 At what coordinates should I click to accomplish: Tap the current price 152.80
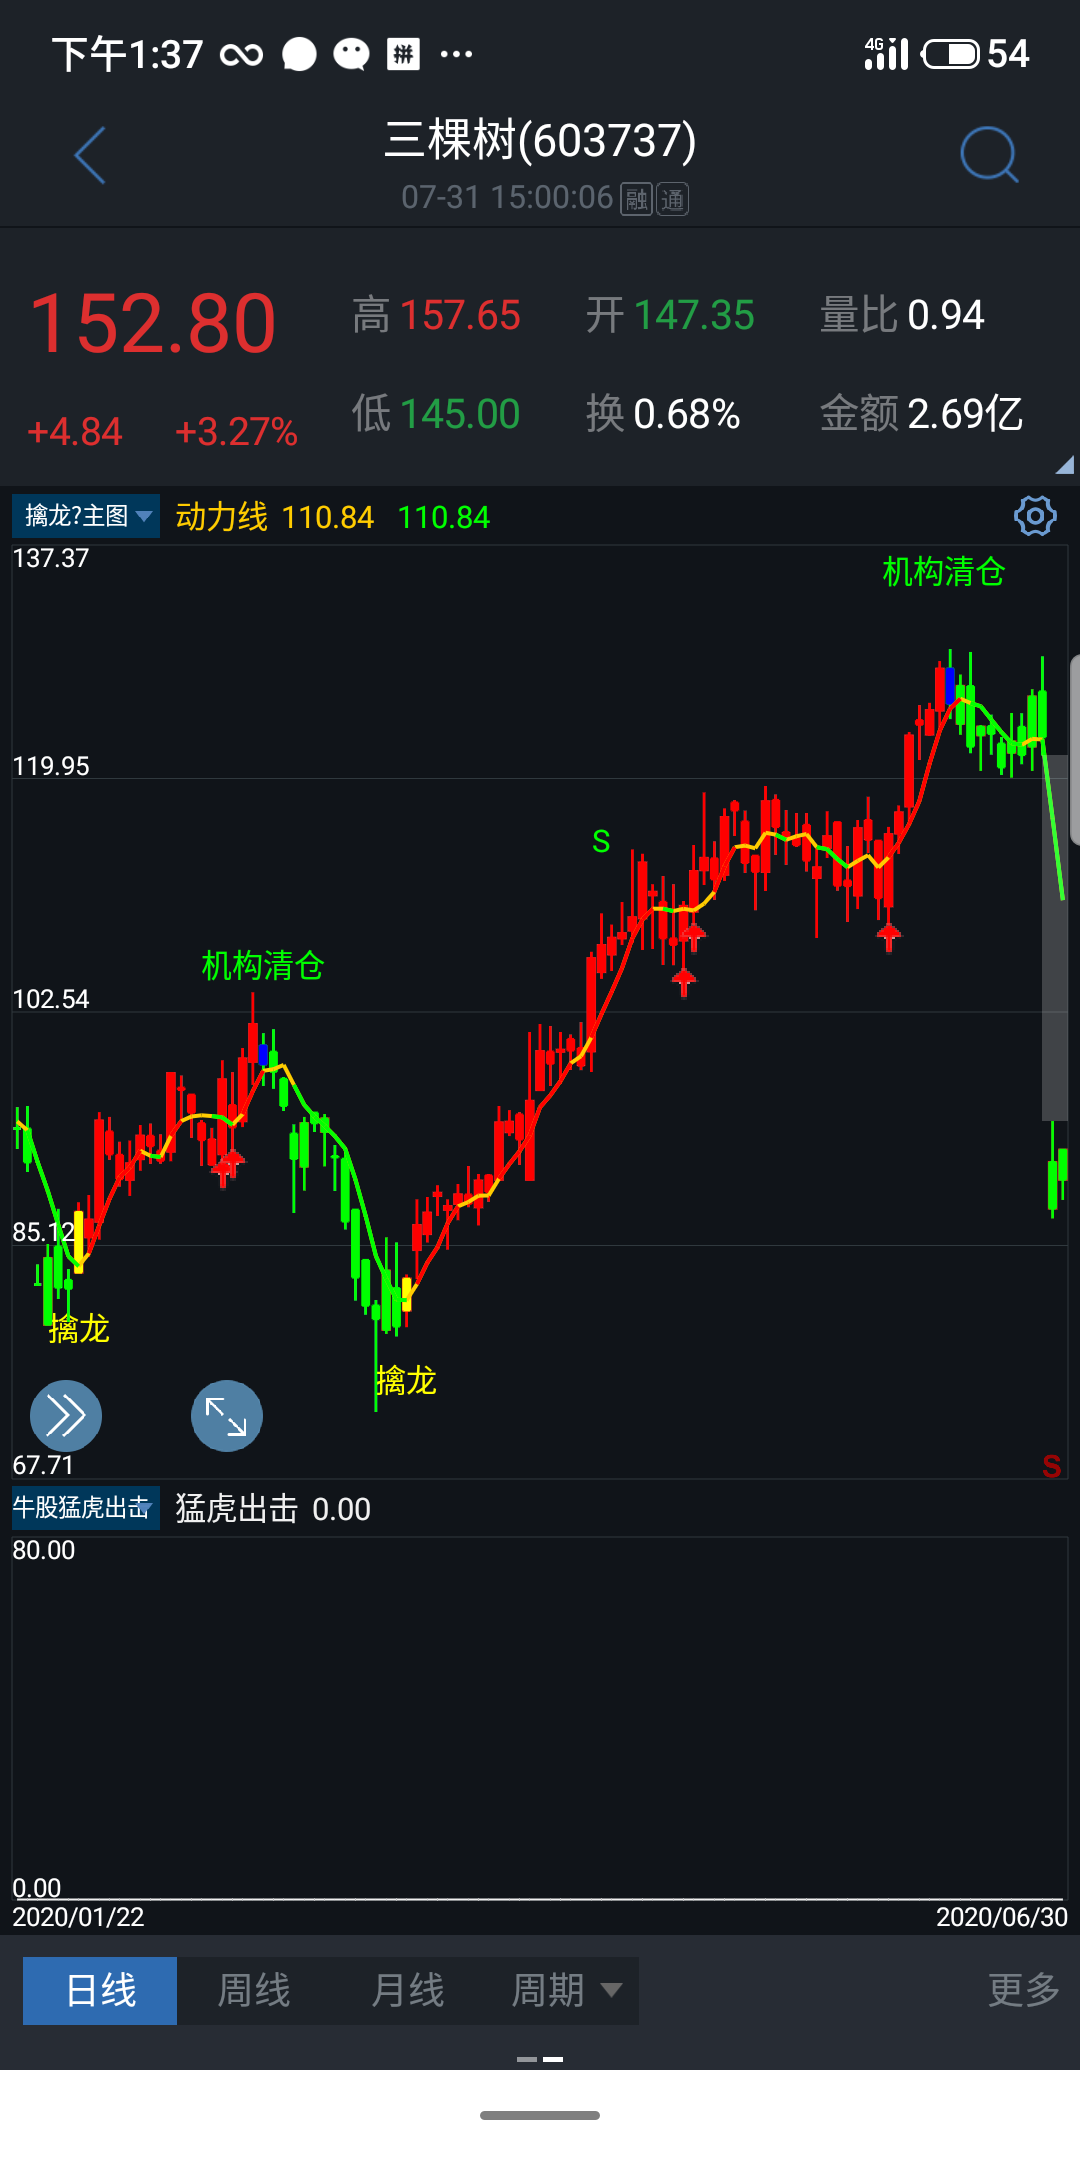[x=153, y=324]
